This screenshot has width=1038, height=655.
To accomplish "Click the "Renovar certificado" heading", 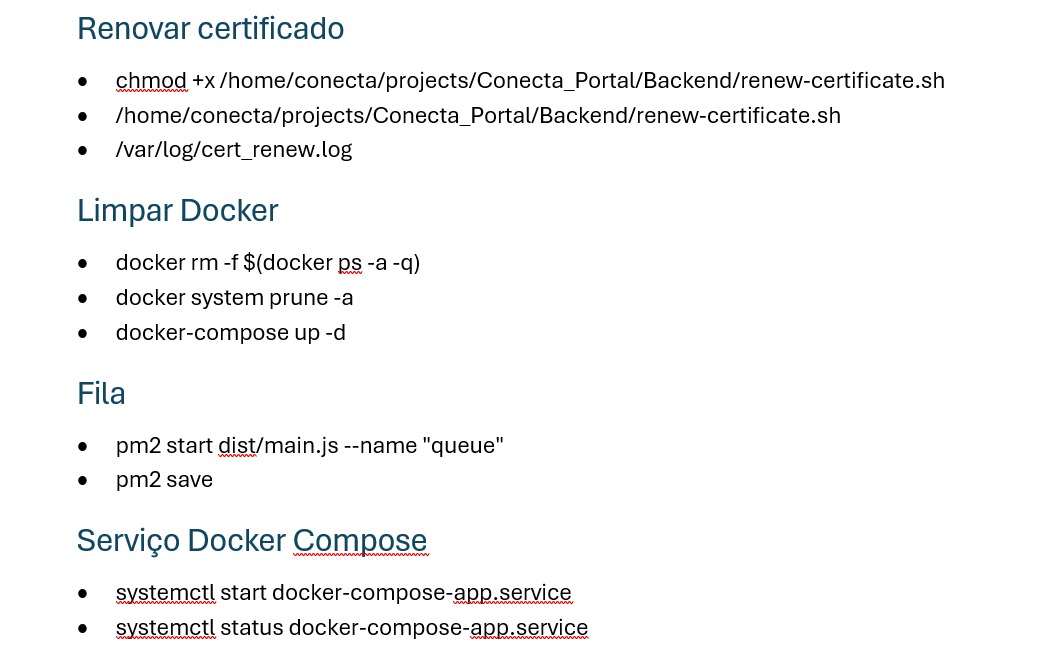I will [210, 29].
